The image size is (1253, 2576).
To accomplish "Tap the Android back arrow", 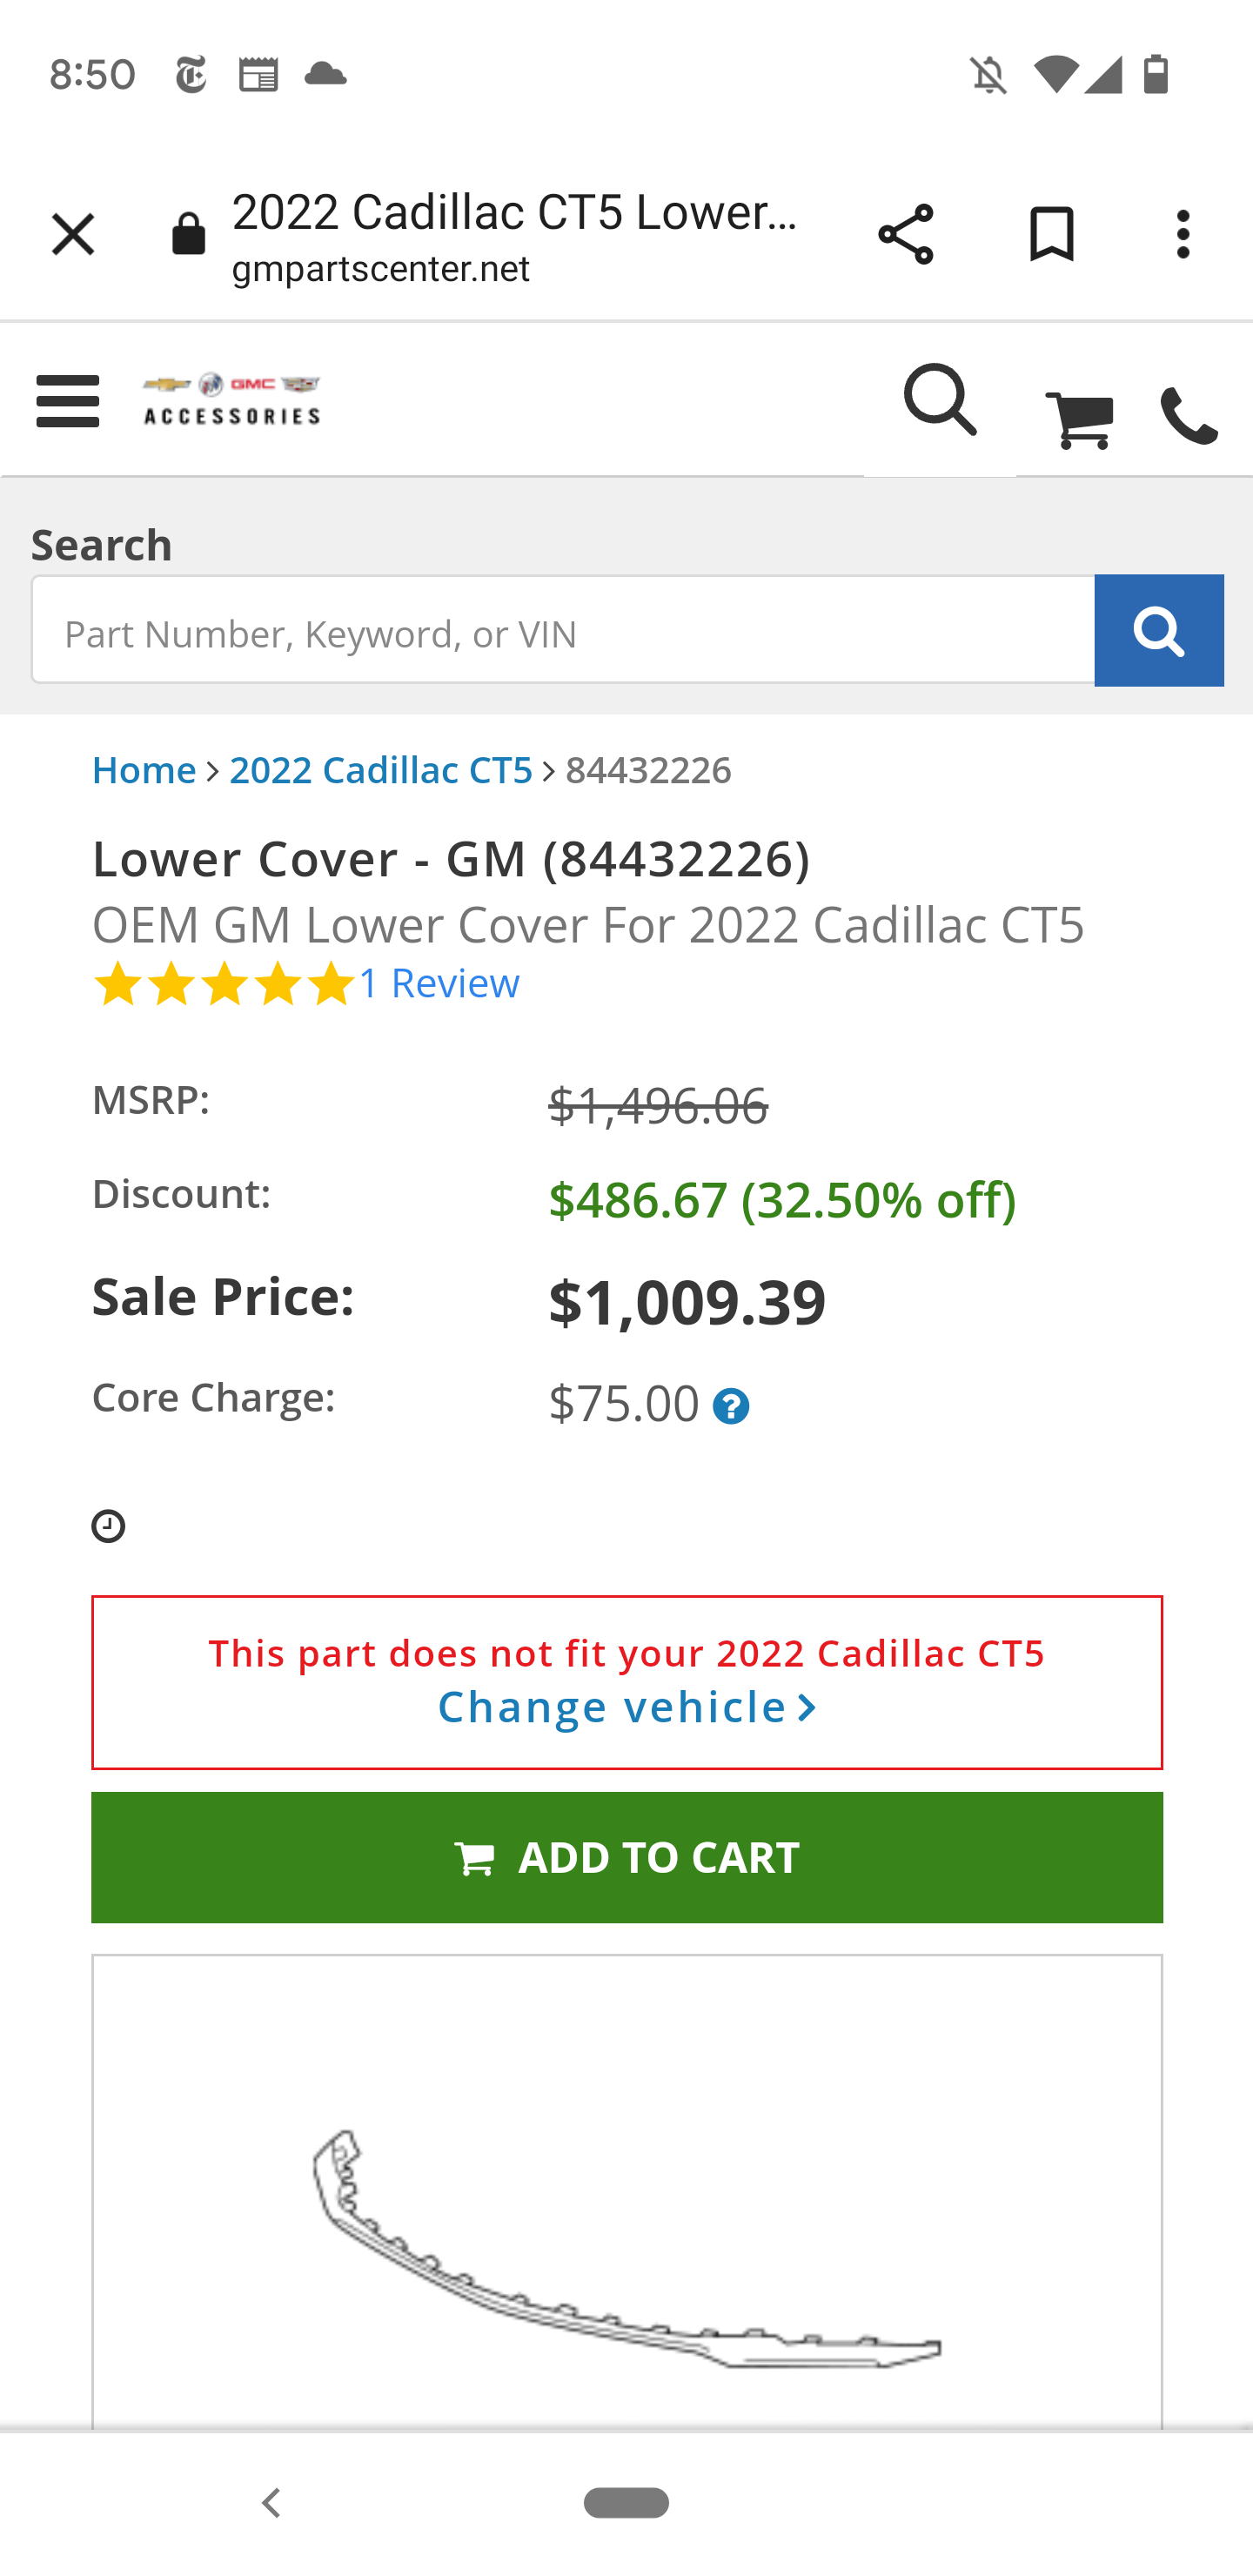I will click(271, 2502).
